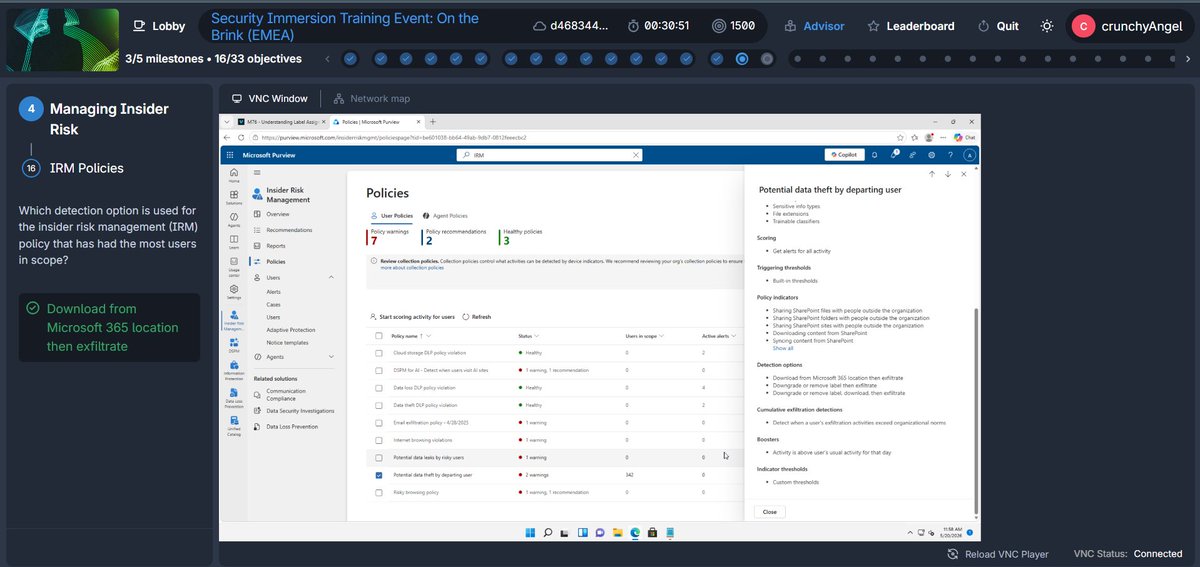Open the Lobby from the top bar
Viewport: 1200px width, 567px height.
(158, 26)
